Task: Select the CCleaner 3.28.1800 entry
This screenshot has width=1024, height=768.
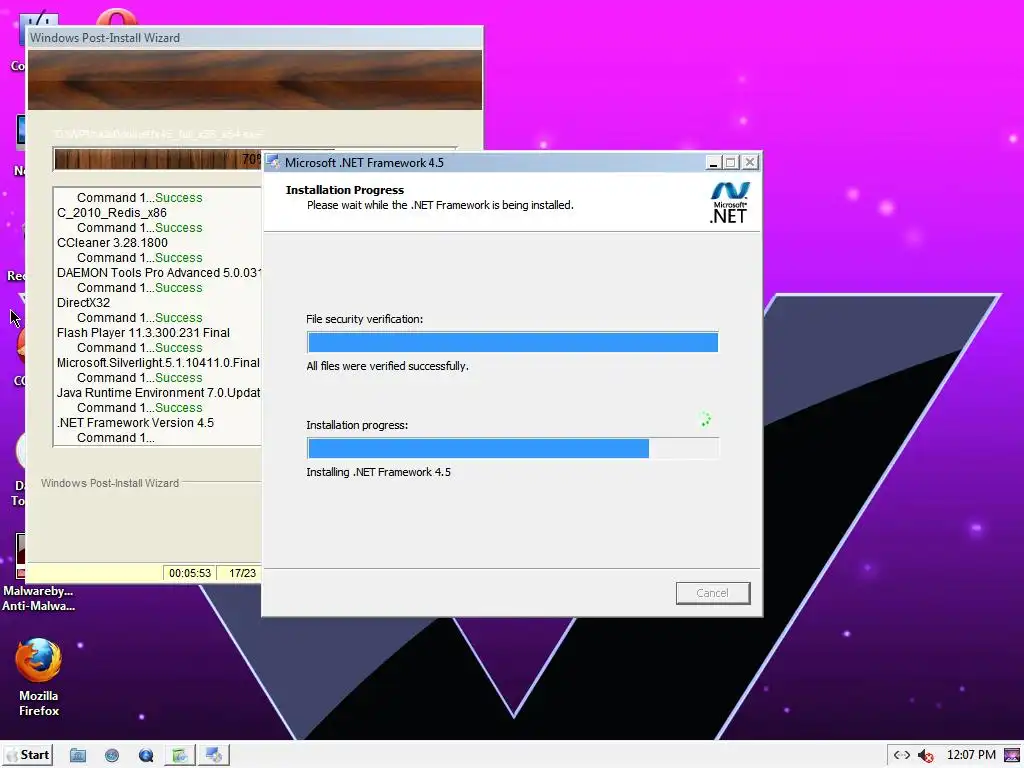Action: click(x=112, y=243)
